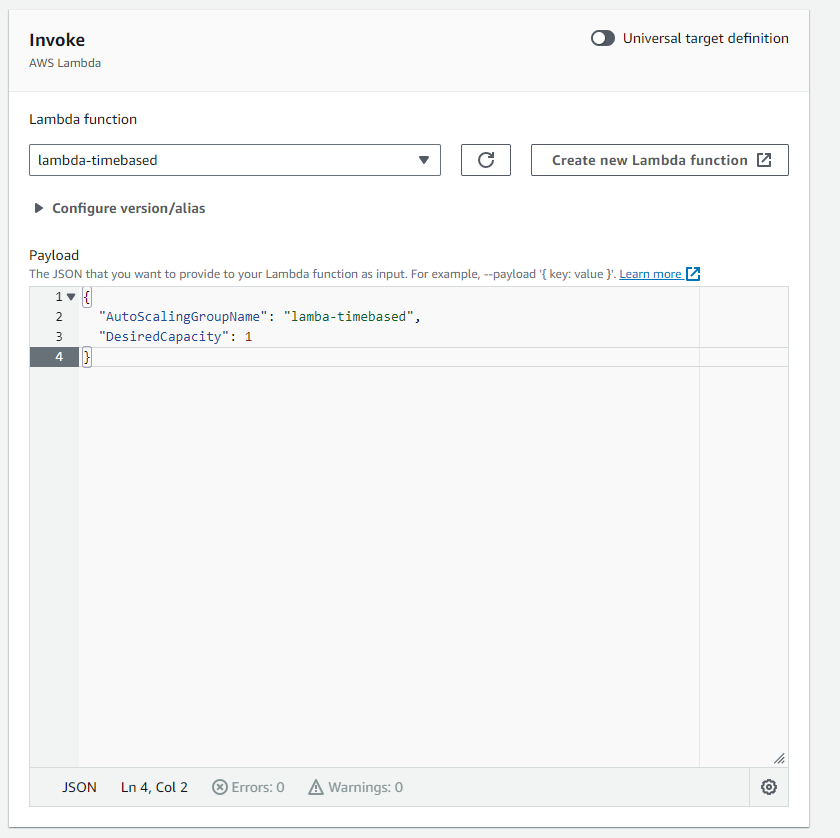Toggle Universal target definition switch
840x838 pixels.
603,38
